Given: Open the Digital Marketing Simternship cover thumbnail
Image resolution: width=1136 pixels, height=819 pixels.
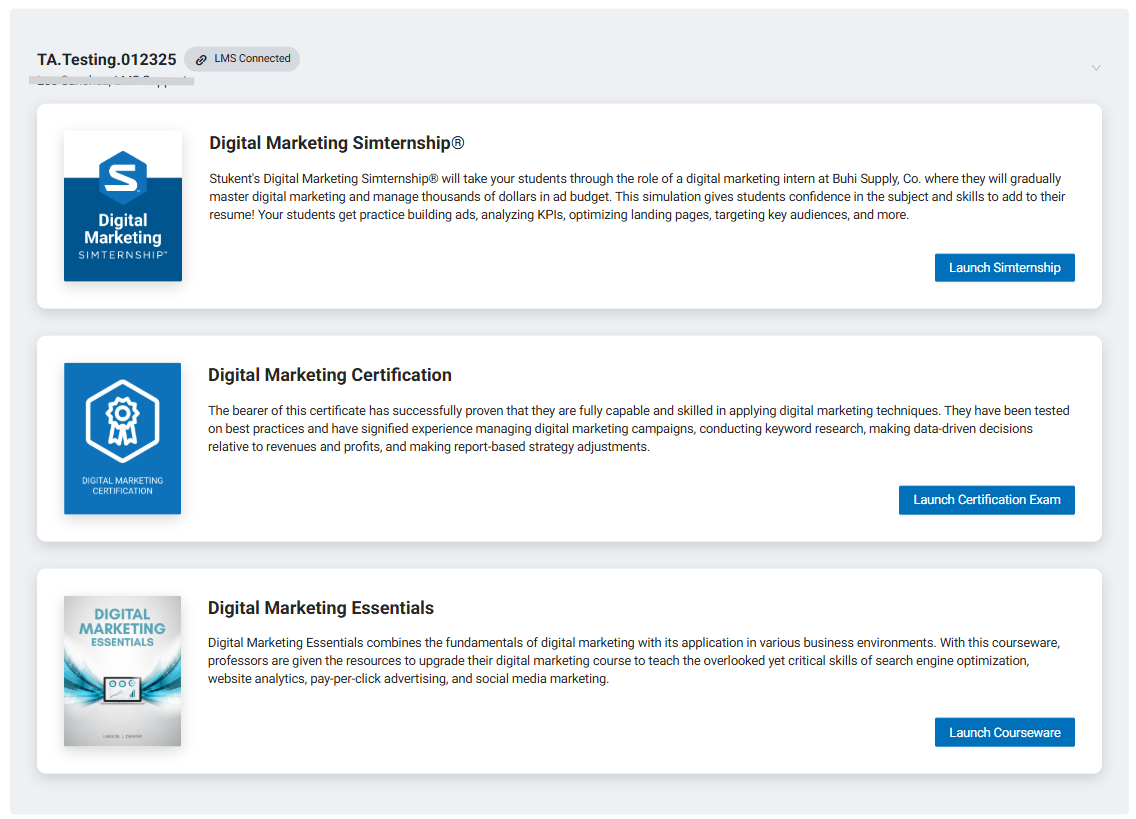Looking at the screenshot, I should pos(122,206).
